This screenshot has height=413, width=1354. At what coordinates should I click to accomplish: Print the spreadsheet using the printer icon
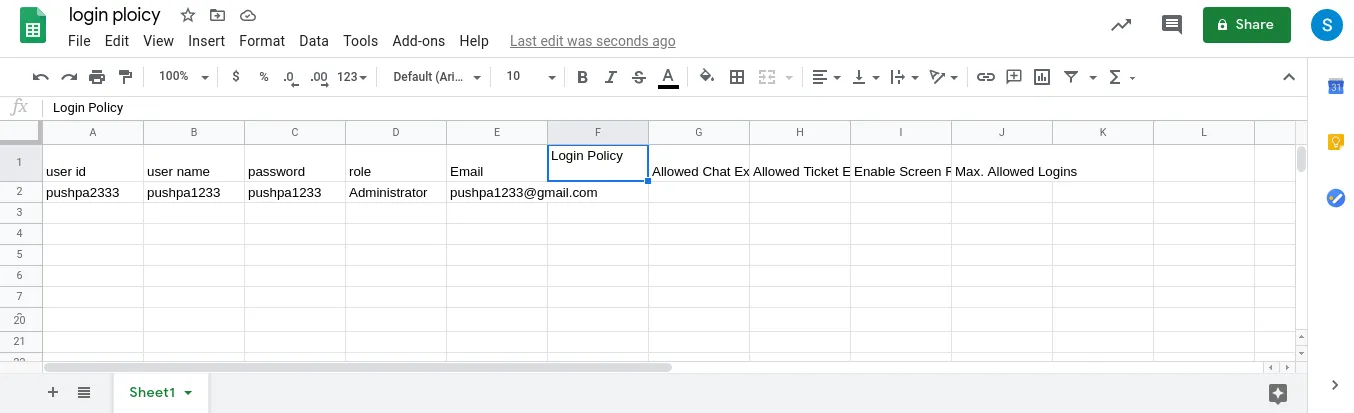coord(97,77)
